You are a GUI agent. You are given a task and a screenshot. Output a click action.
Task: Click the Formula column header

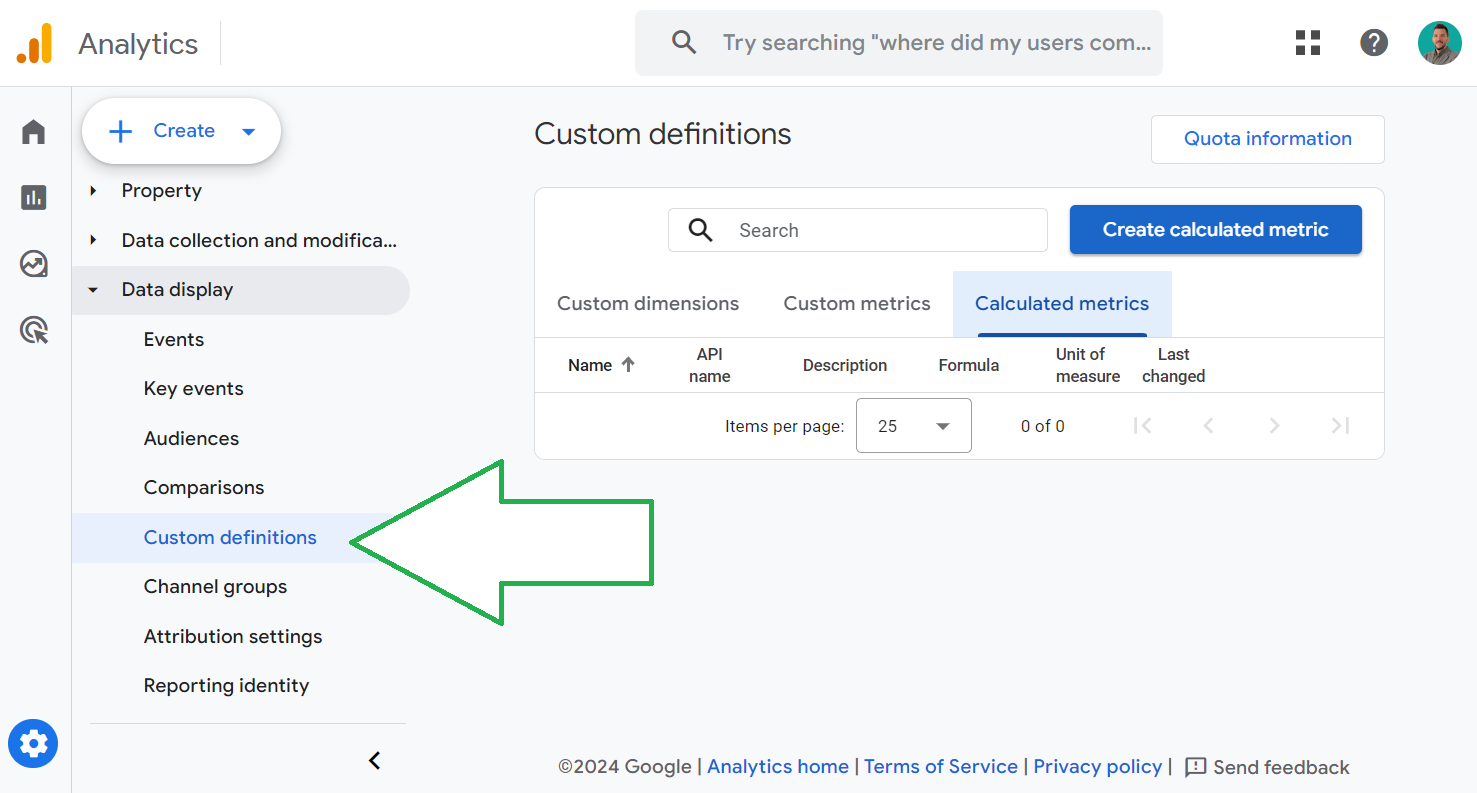[x=969, y=365]
